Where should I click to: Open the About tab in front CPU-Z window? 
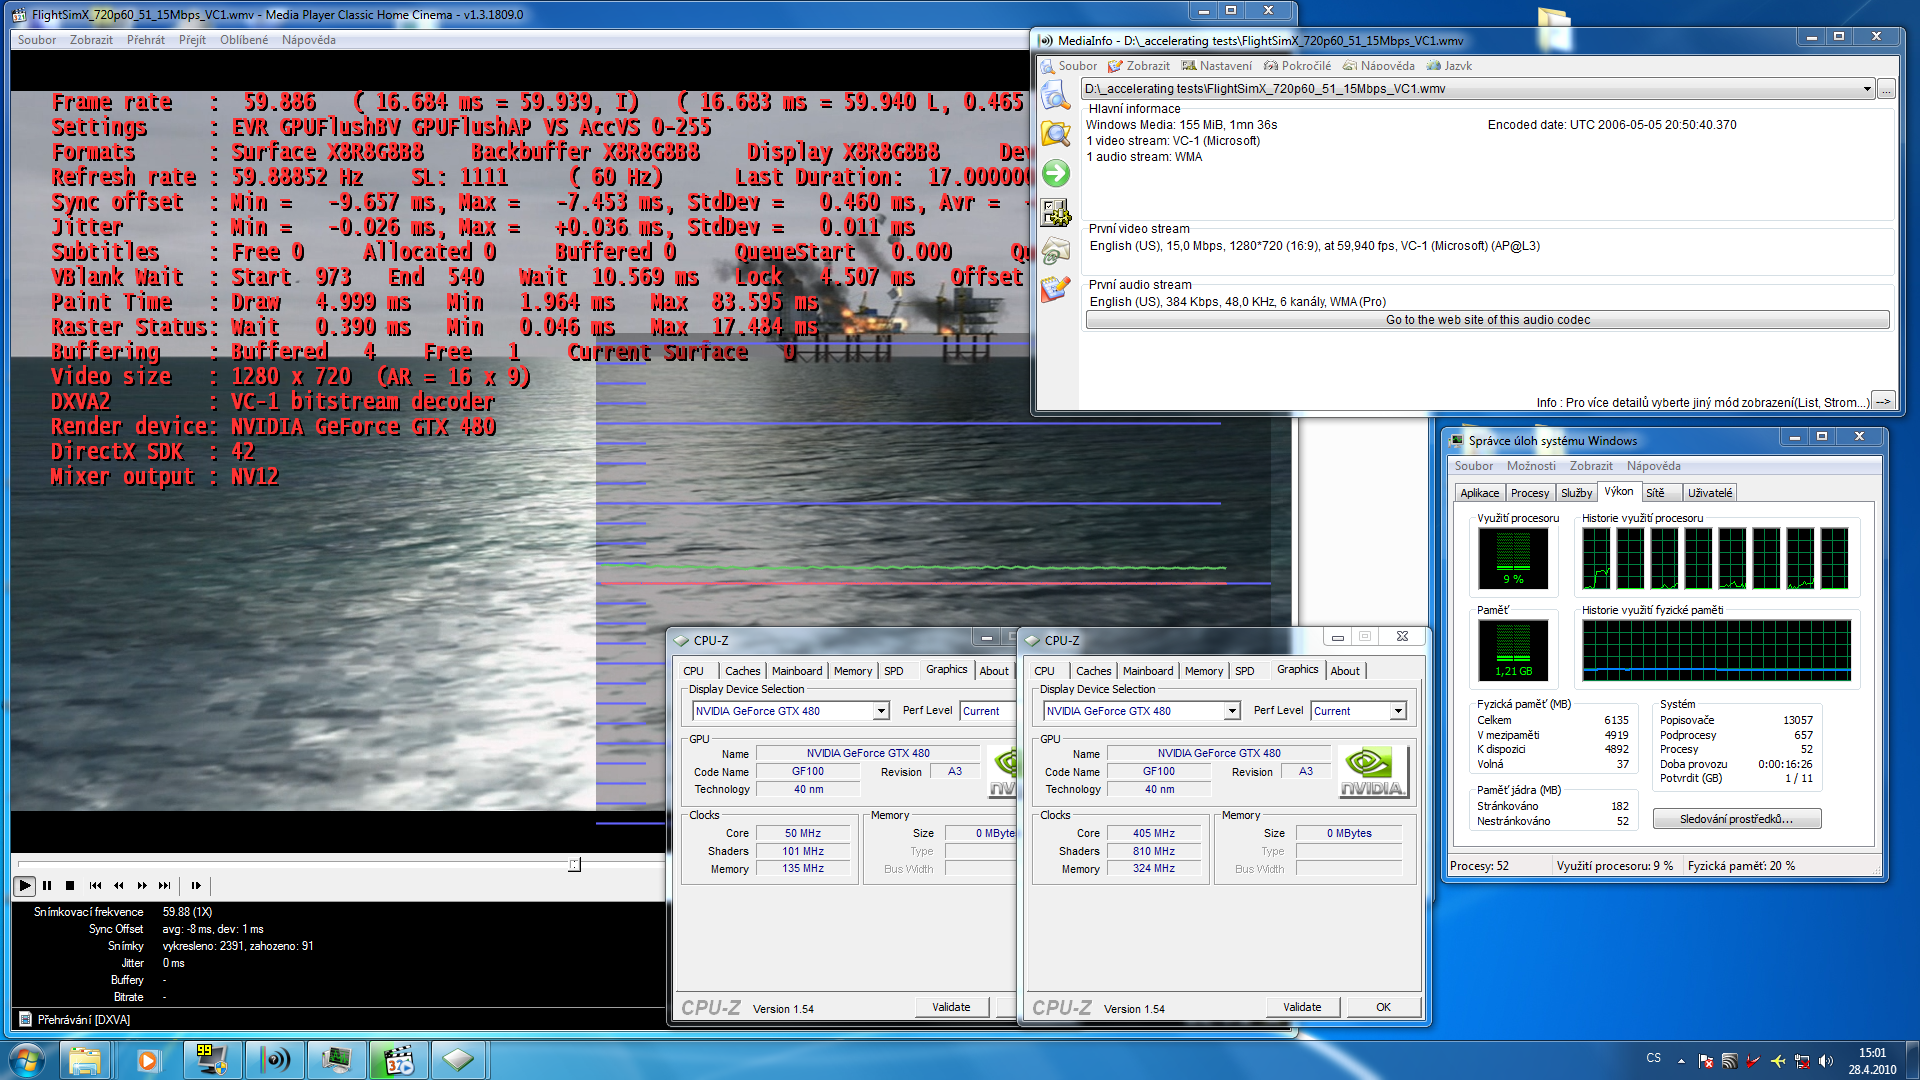pyautogui.click(x=1345, y=671)
